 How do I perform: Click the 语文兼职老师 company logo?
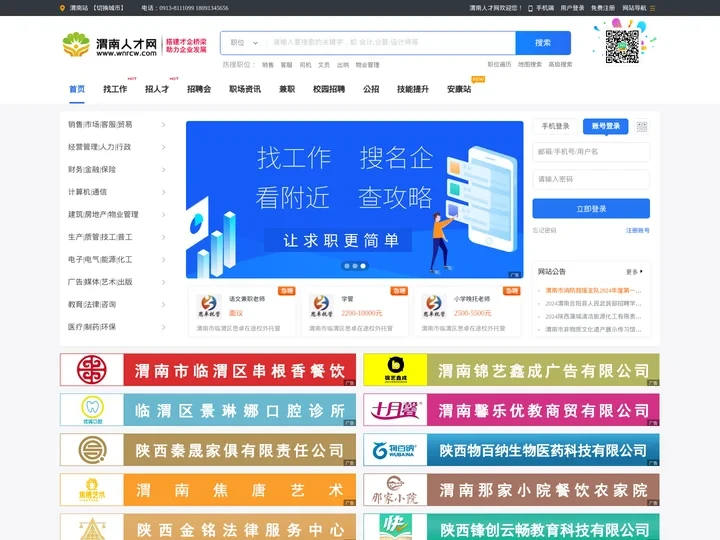(x=209, y=306)
